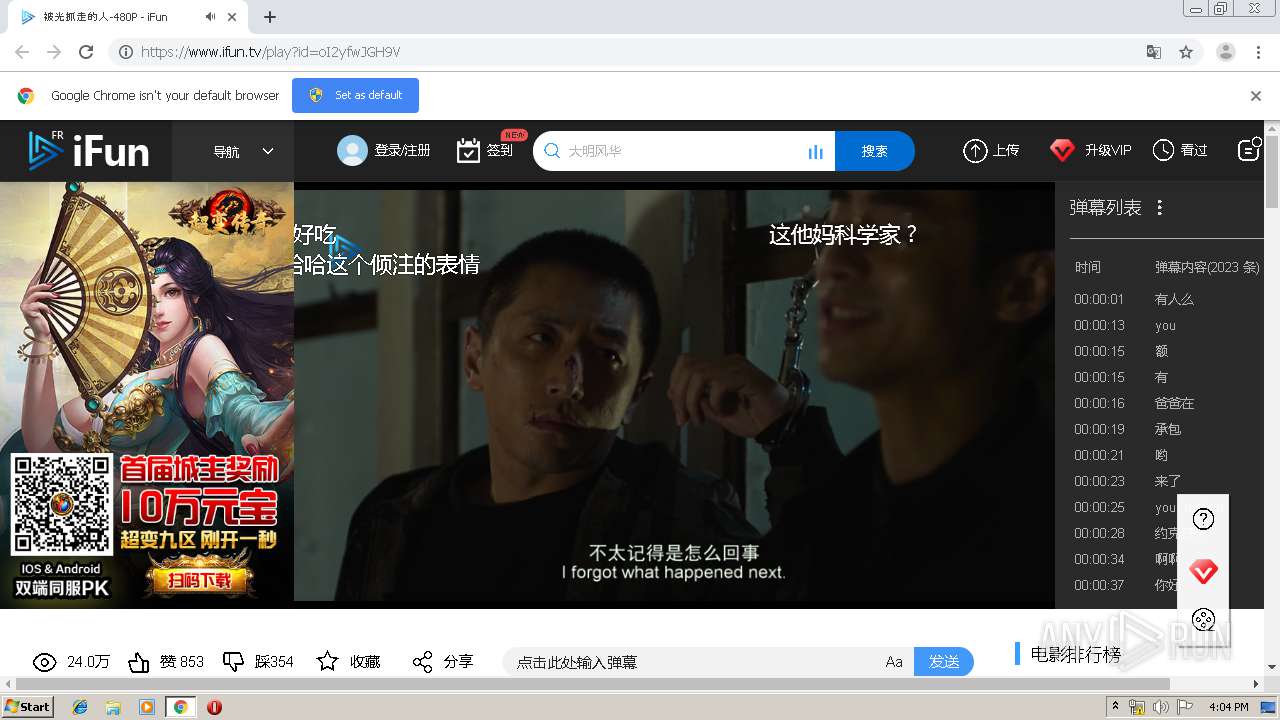Click the thumbs-up 赞 icon

point(139,662)
